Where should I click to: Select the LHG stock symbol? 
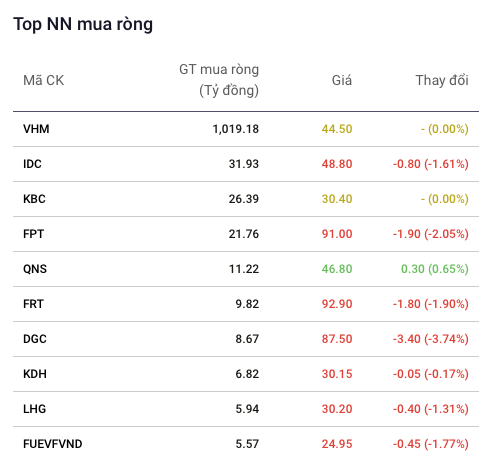pyautogui.click(x=34, y=409)
